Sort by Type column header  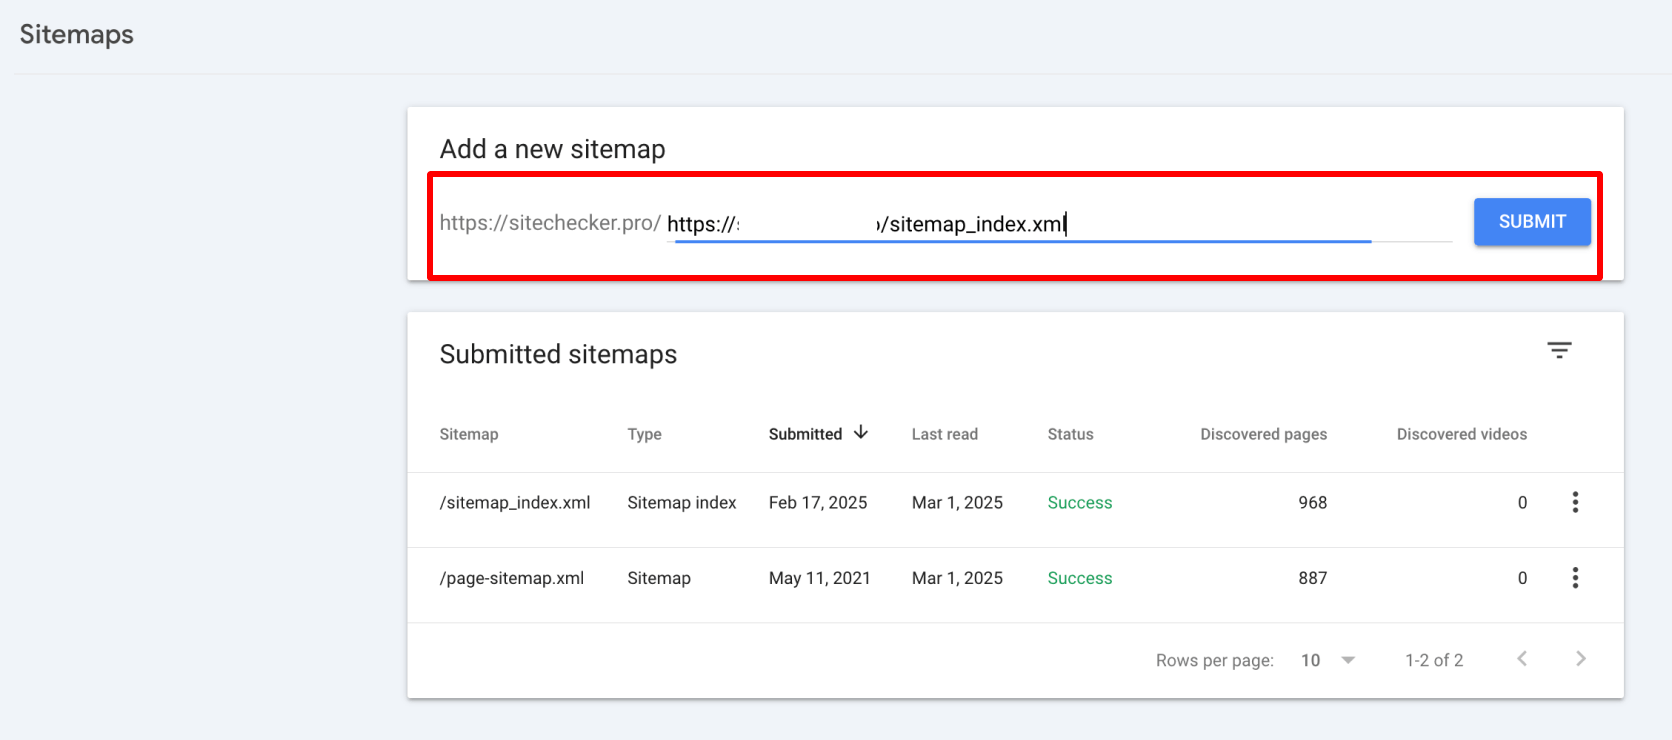645,434
